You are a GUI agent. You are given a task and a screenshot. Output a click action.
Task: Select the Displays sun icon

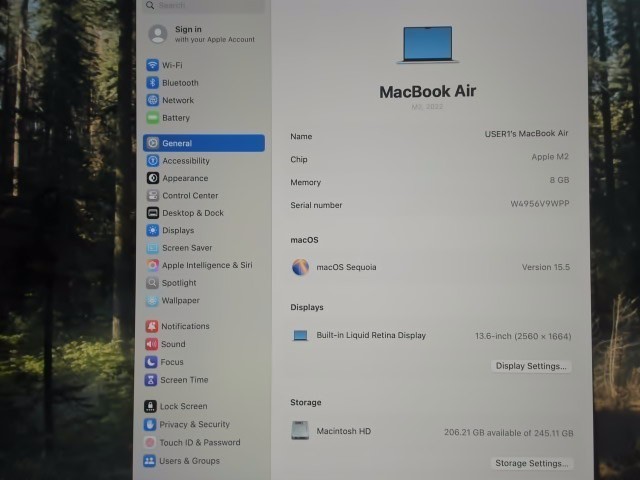click(x=153, y=230)
